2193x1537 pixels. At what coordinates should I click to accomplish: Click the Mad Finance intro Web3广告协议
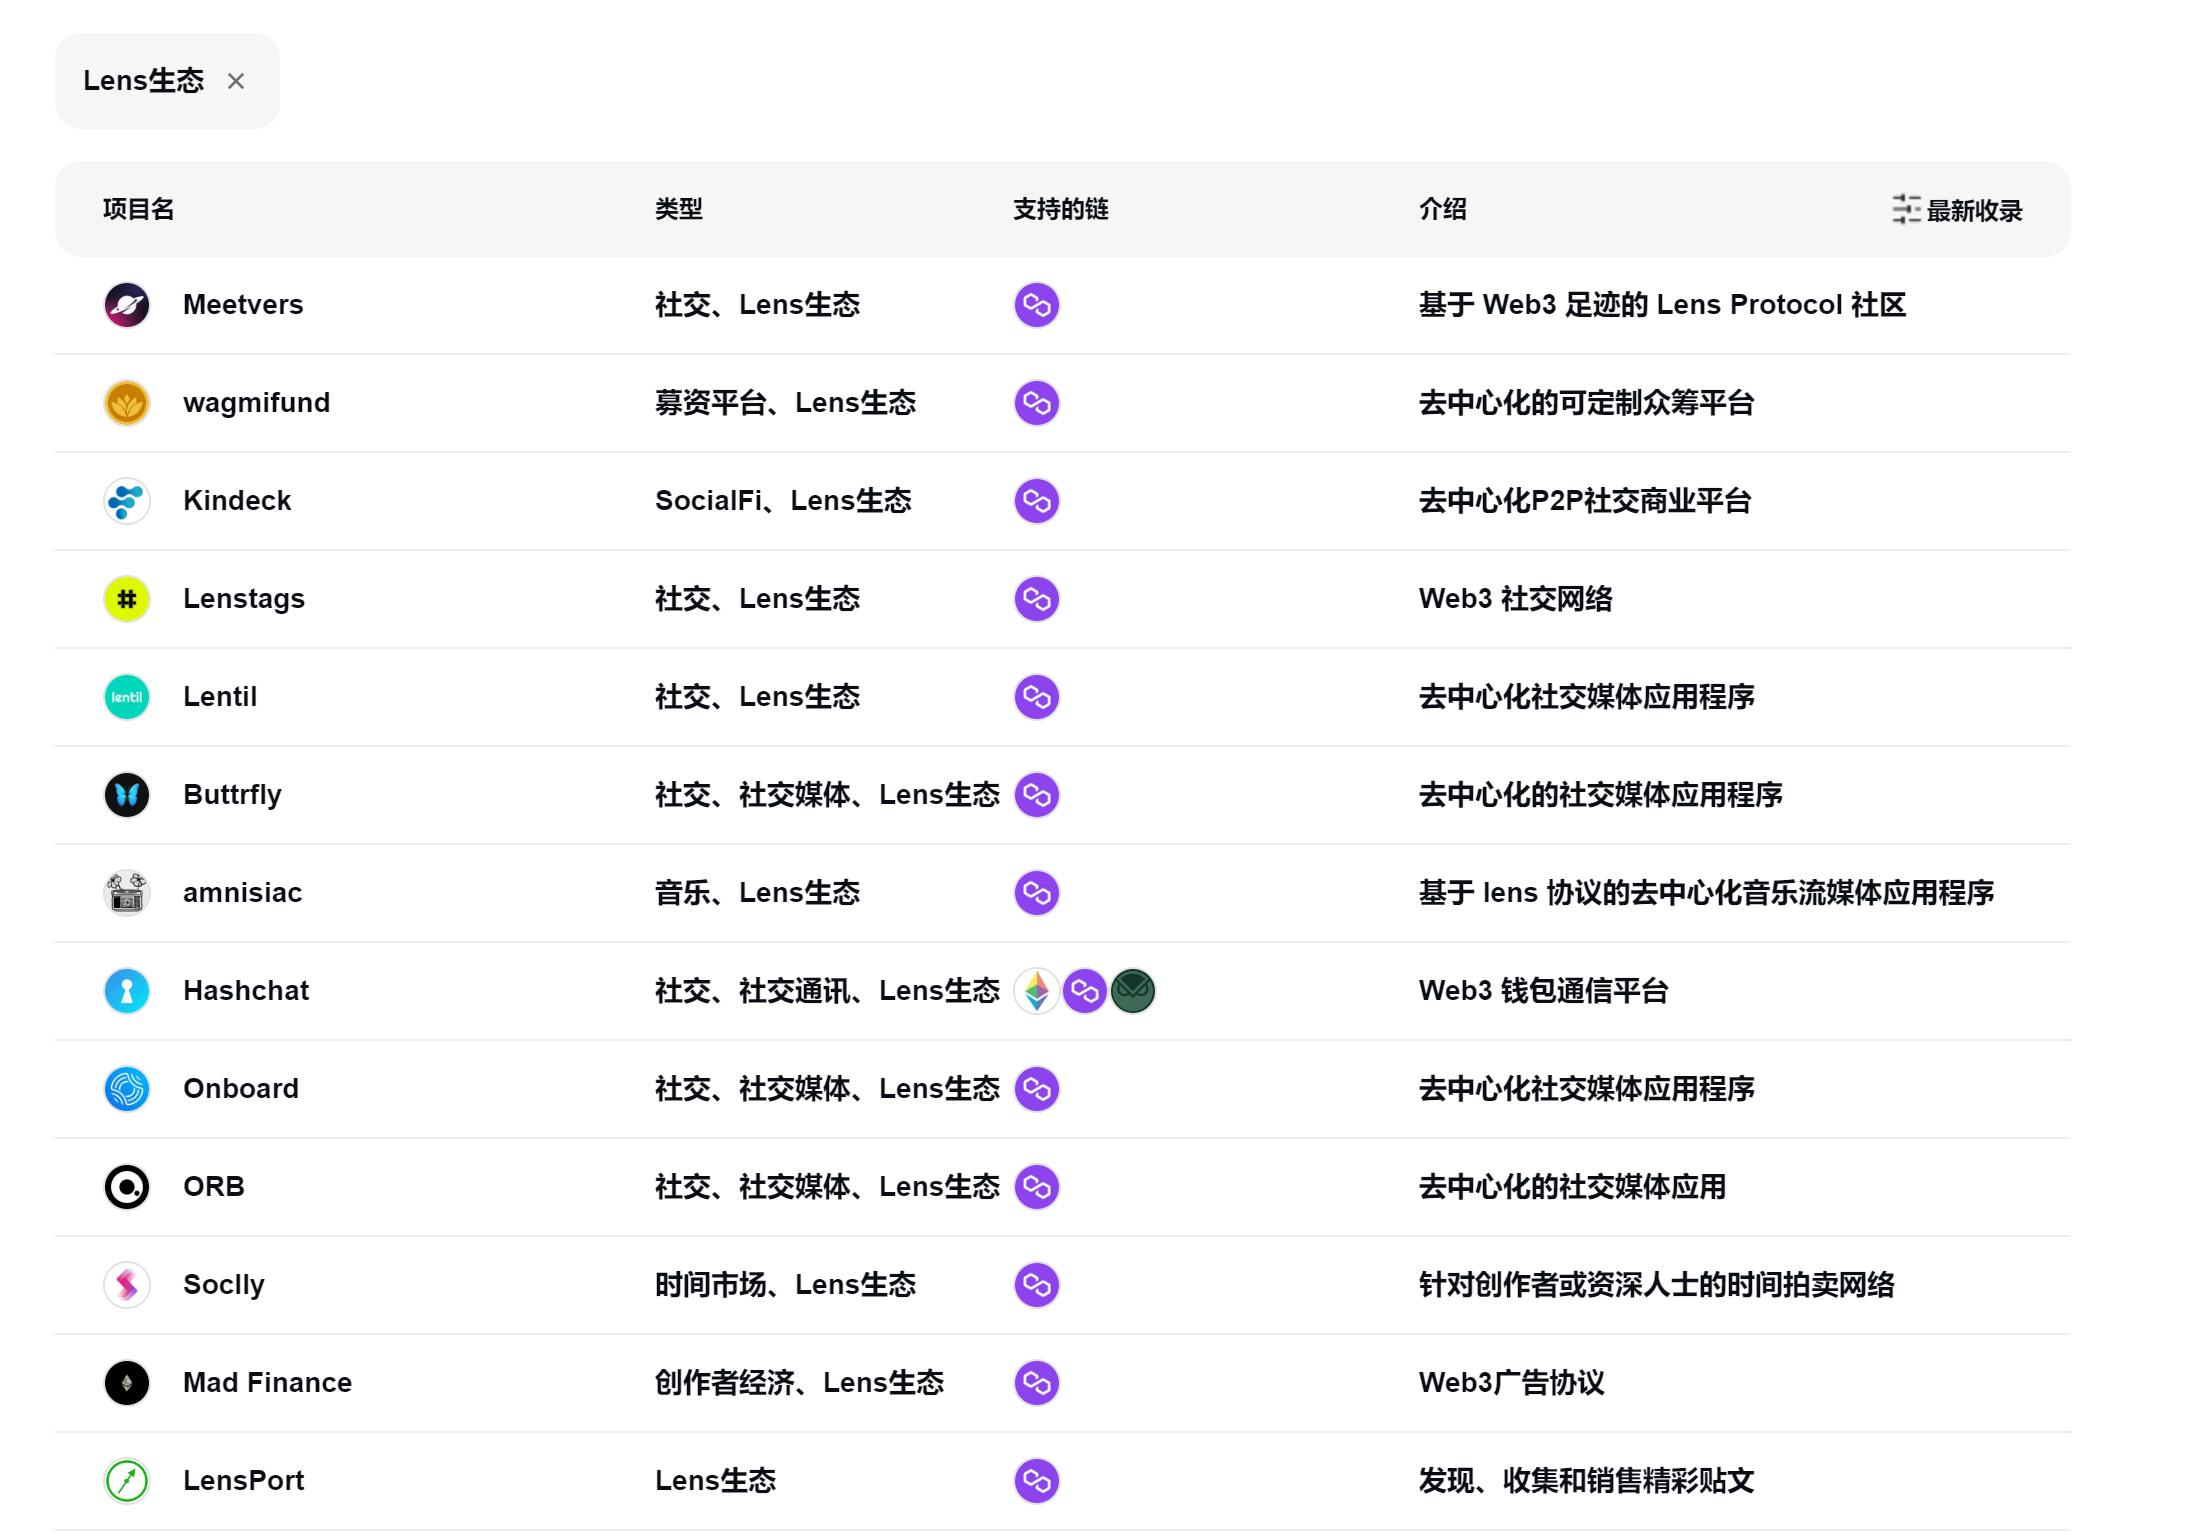click(x=1511, y=1383)
